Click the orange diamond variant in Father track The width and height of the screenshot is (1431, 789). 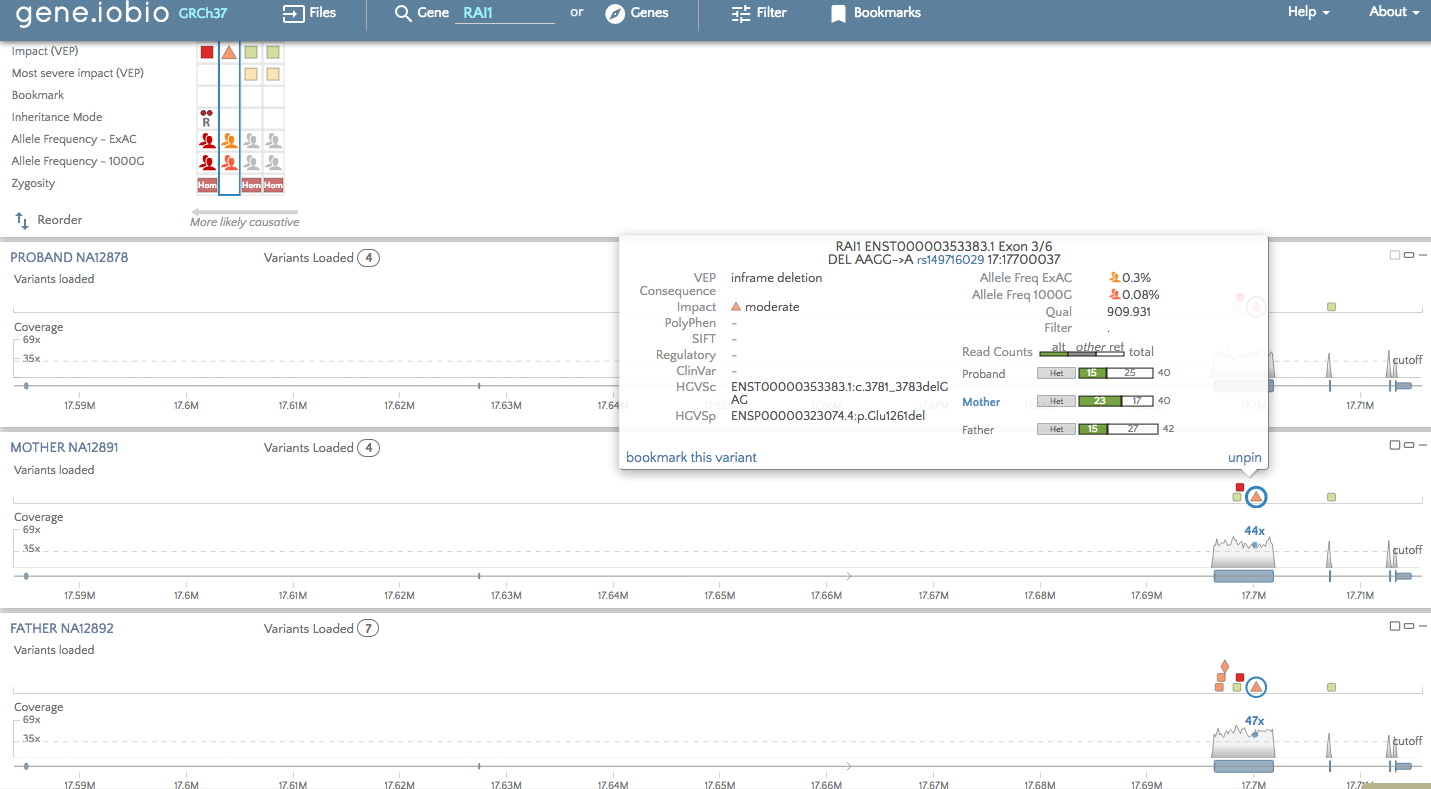coord(1223,666)
